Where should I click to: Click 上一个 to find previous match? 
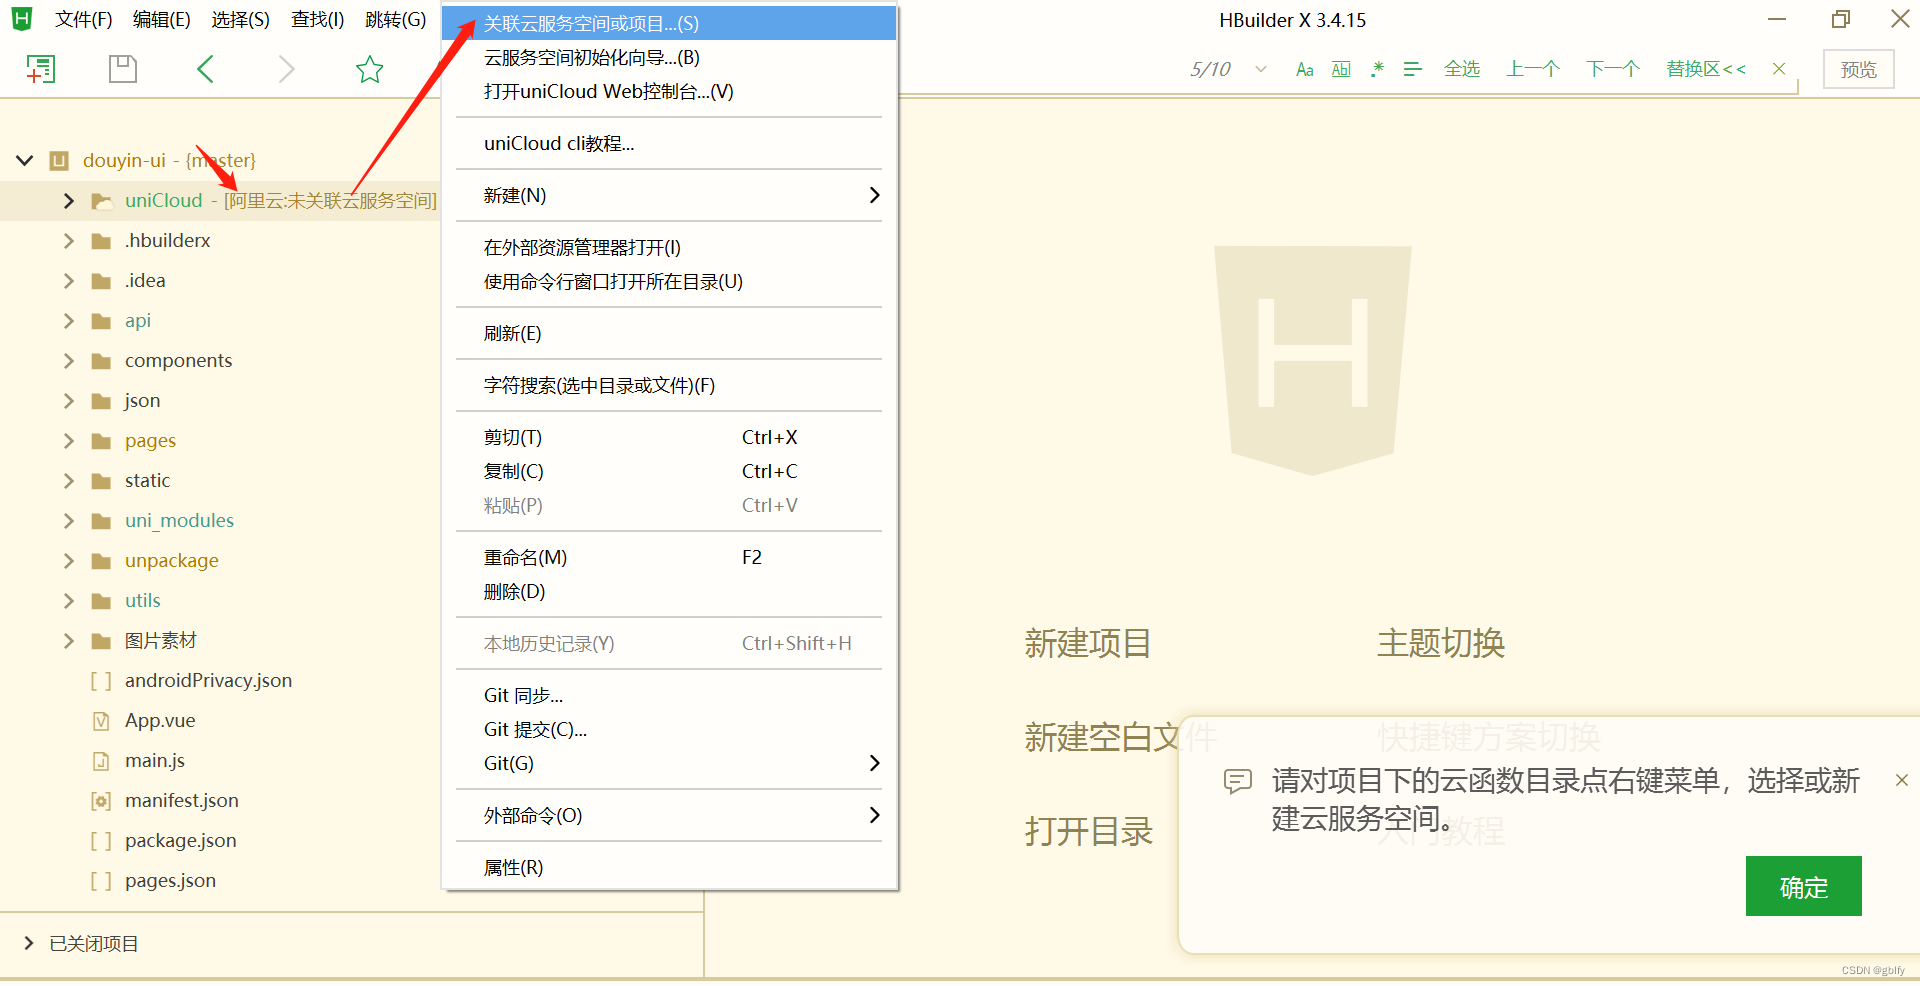click(x=1533, y=69)
